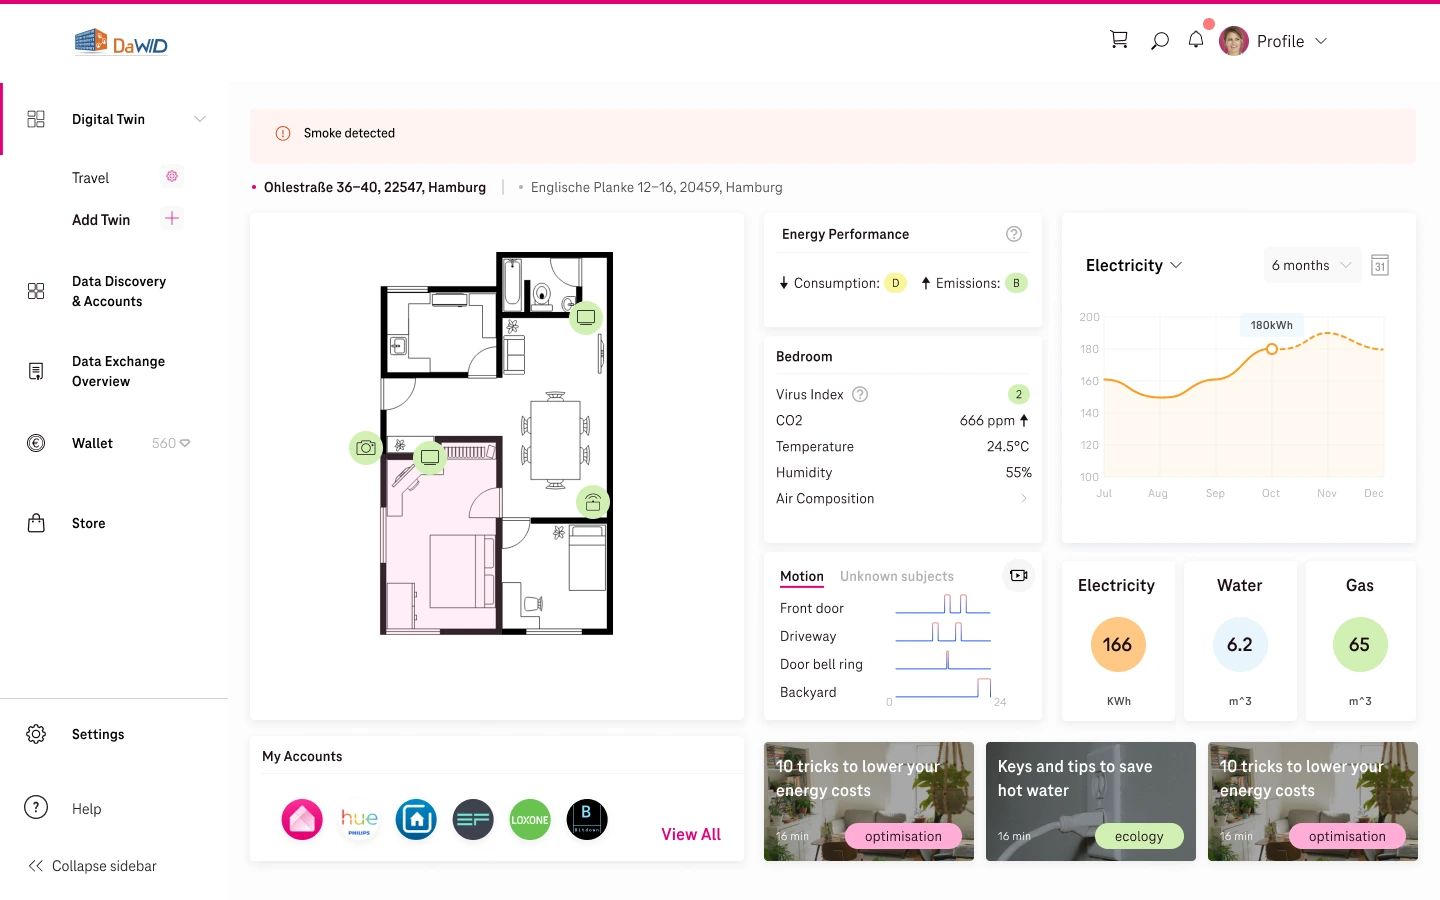This screenshot has height=900, width=1440.
Task: Collapse the sidebar
Action: pyautogui.click(x=93, y=866)
